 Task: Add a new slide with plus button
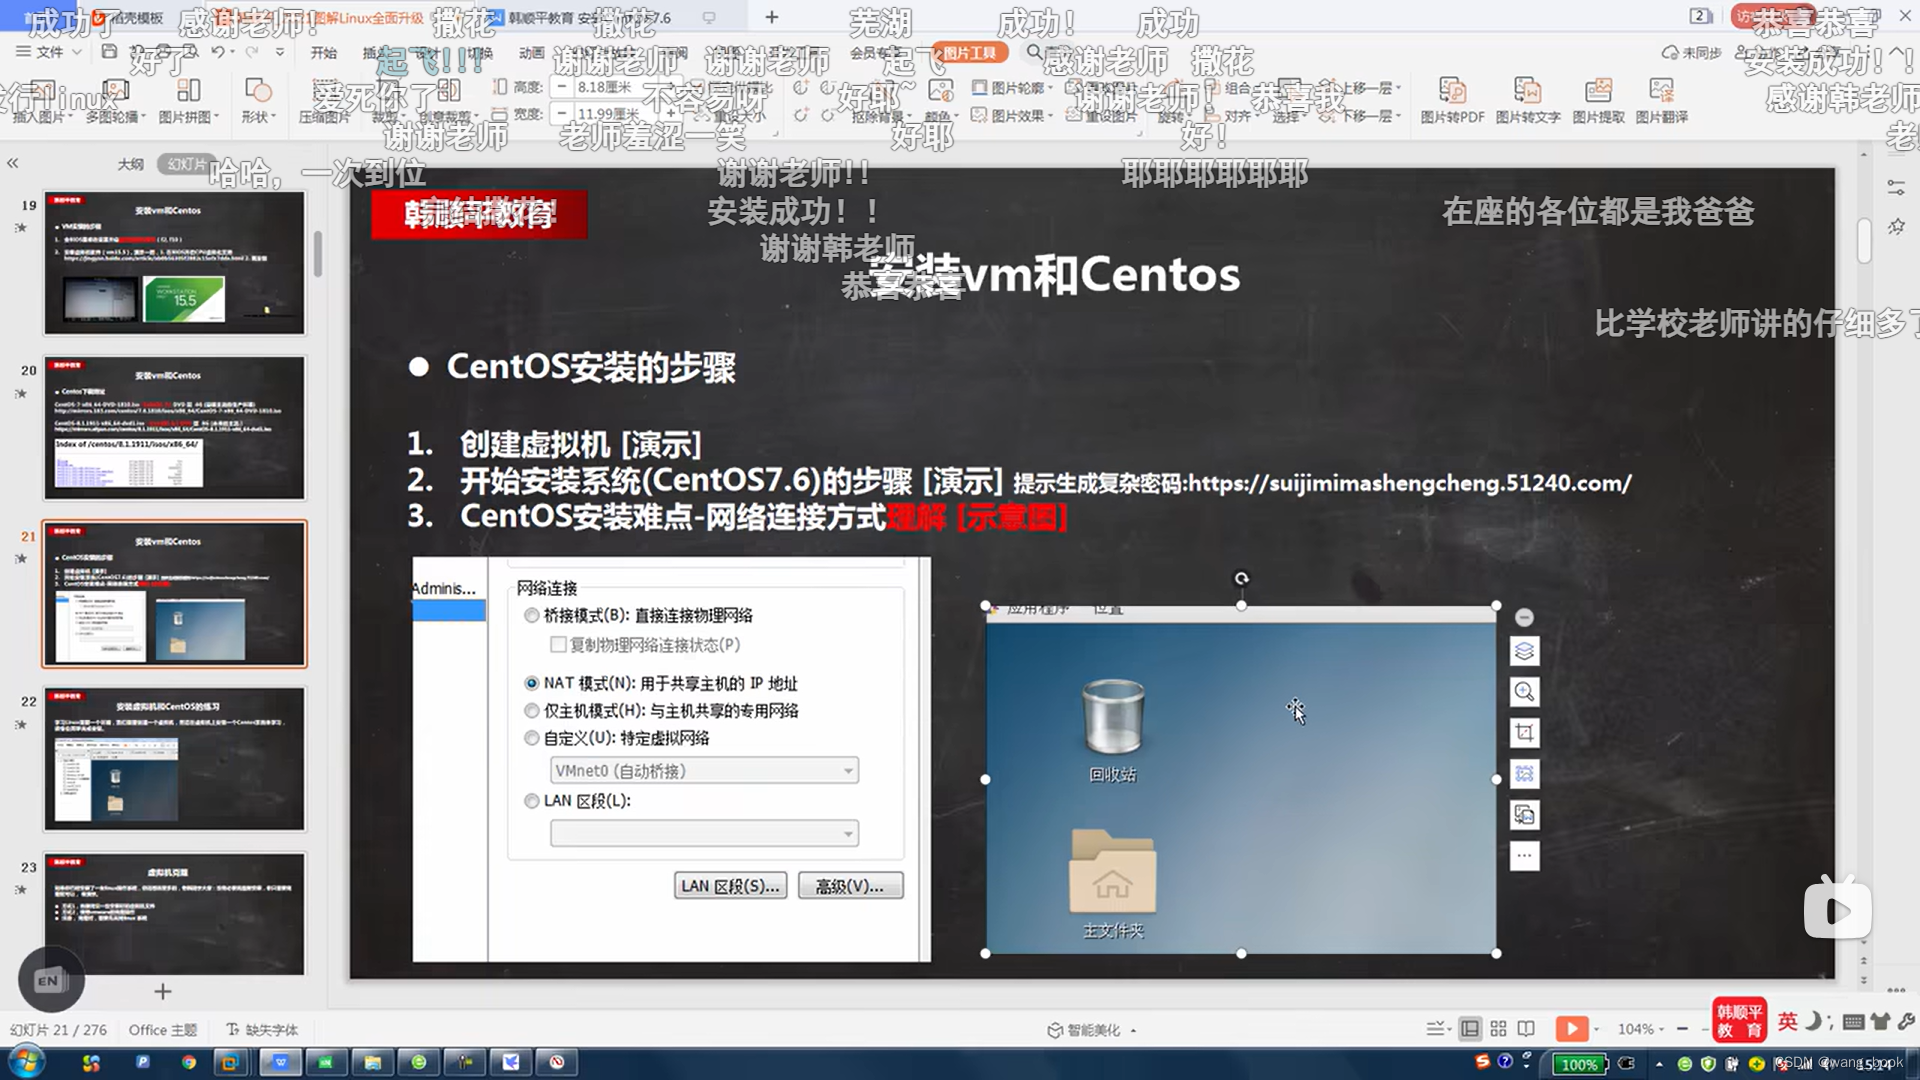click(163, 991)
